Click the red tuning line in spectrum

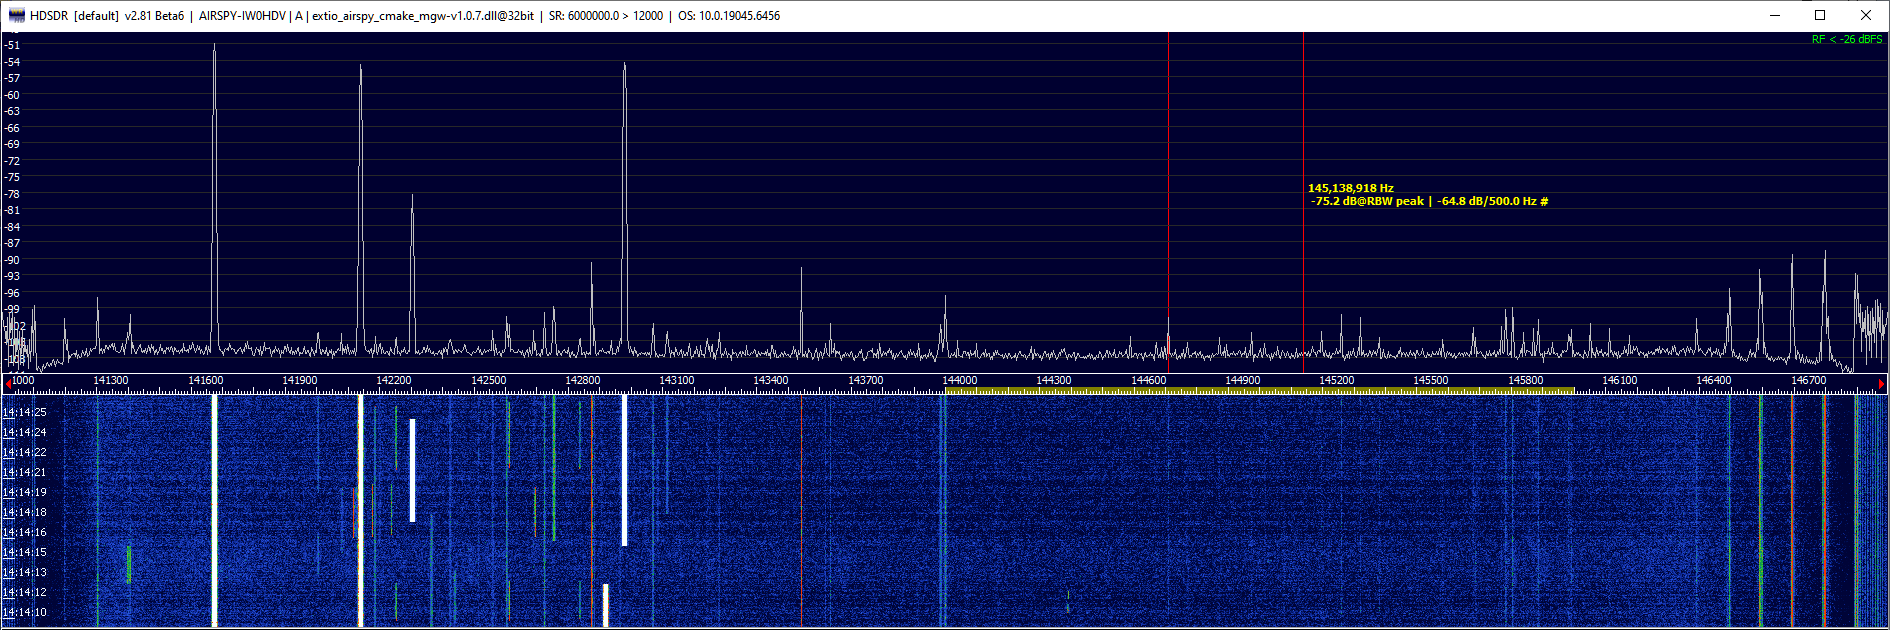pos(1168,200)
